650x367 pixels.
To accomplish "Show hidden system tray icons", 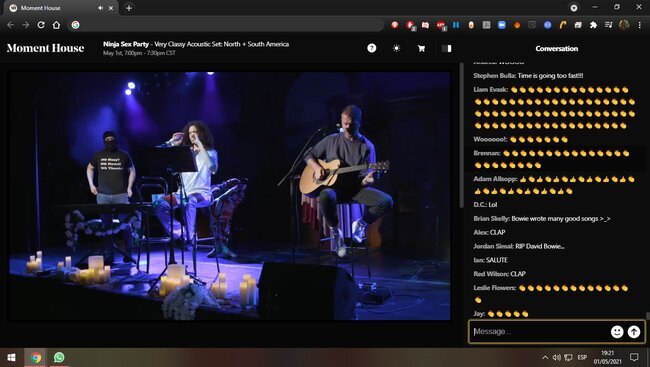I will point(545,357).
